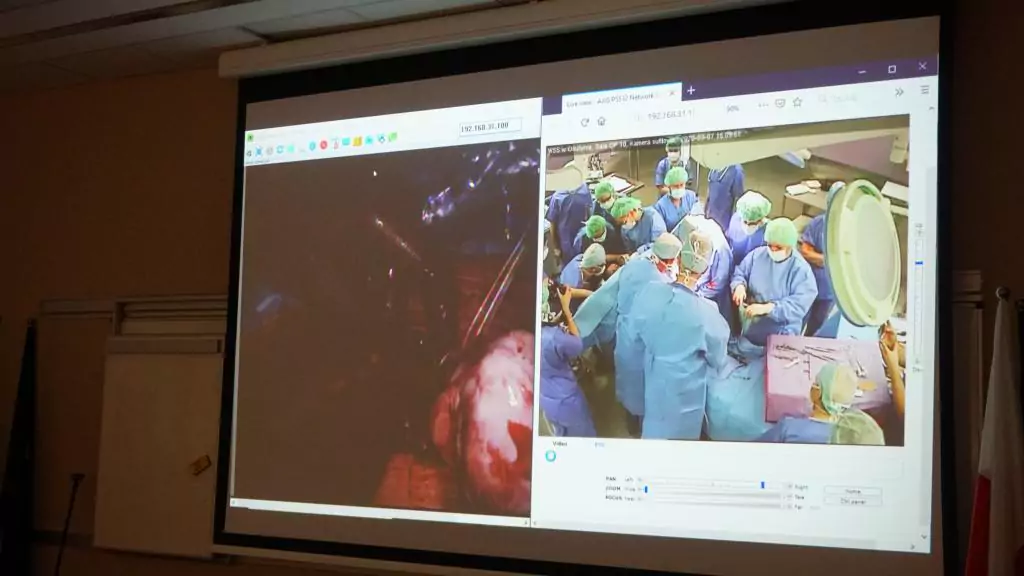Click the 192.168.31.100 address field
This screenshot has height=576, width=1024.
pos(488,127)
